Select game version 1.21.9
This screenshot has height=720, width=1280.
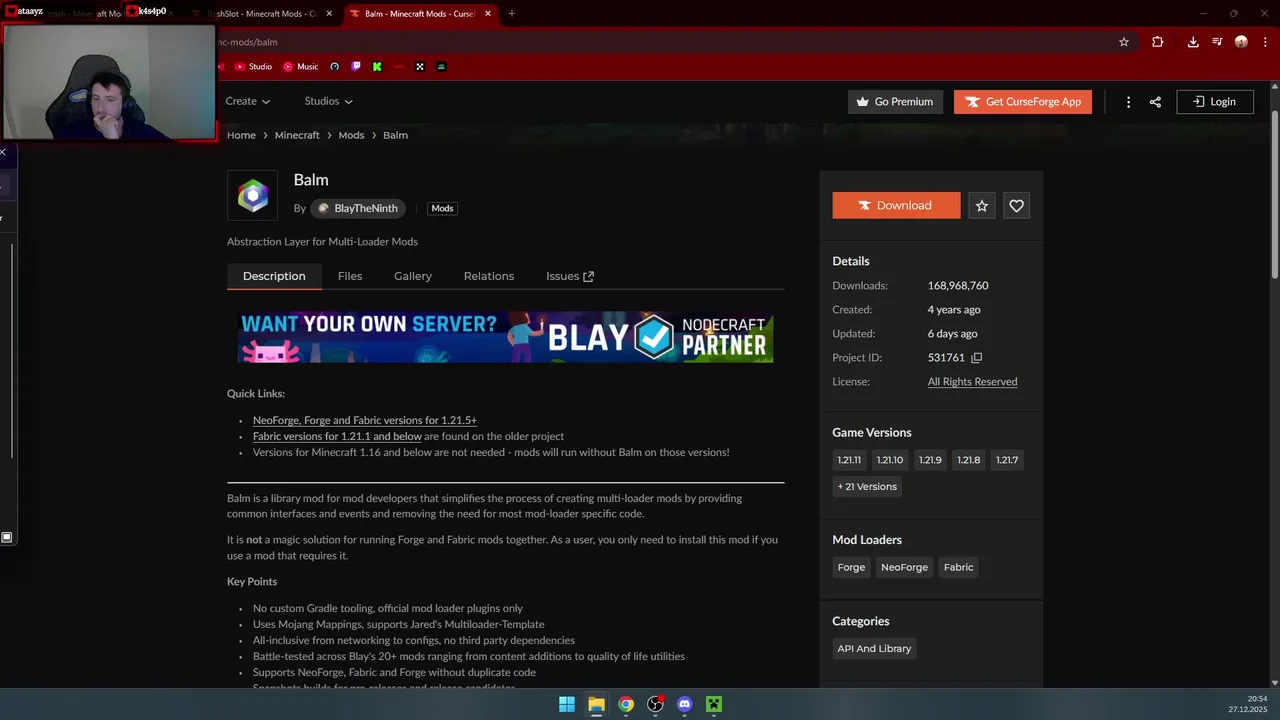(x=930, y=460)
